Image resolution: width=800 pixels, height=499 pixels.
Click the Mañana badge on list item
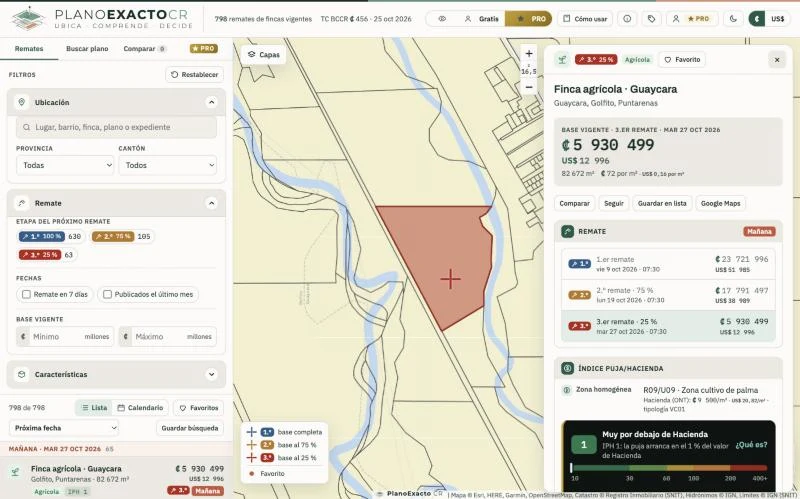(x=208, y=491)
